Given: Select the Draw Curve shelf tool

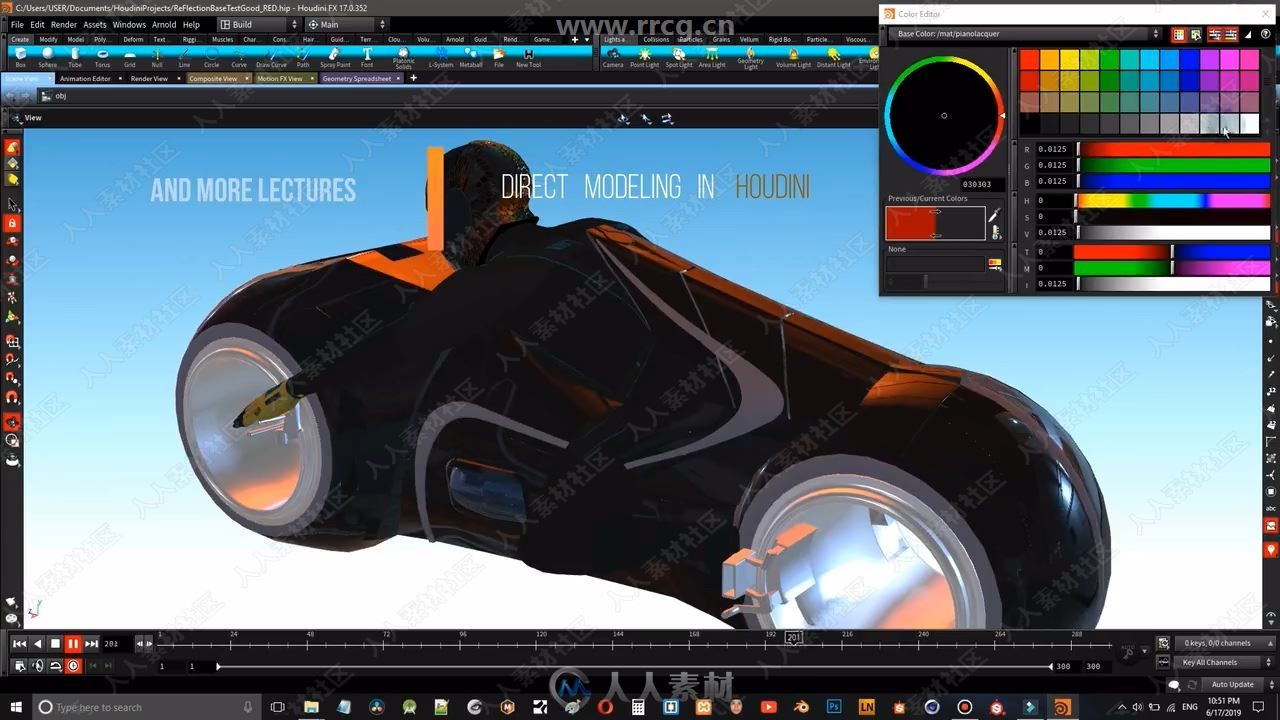Looking at the screenshot, I should [x=271, y=57].
